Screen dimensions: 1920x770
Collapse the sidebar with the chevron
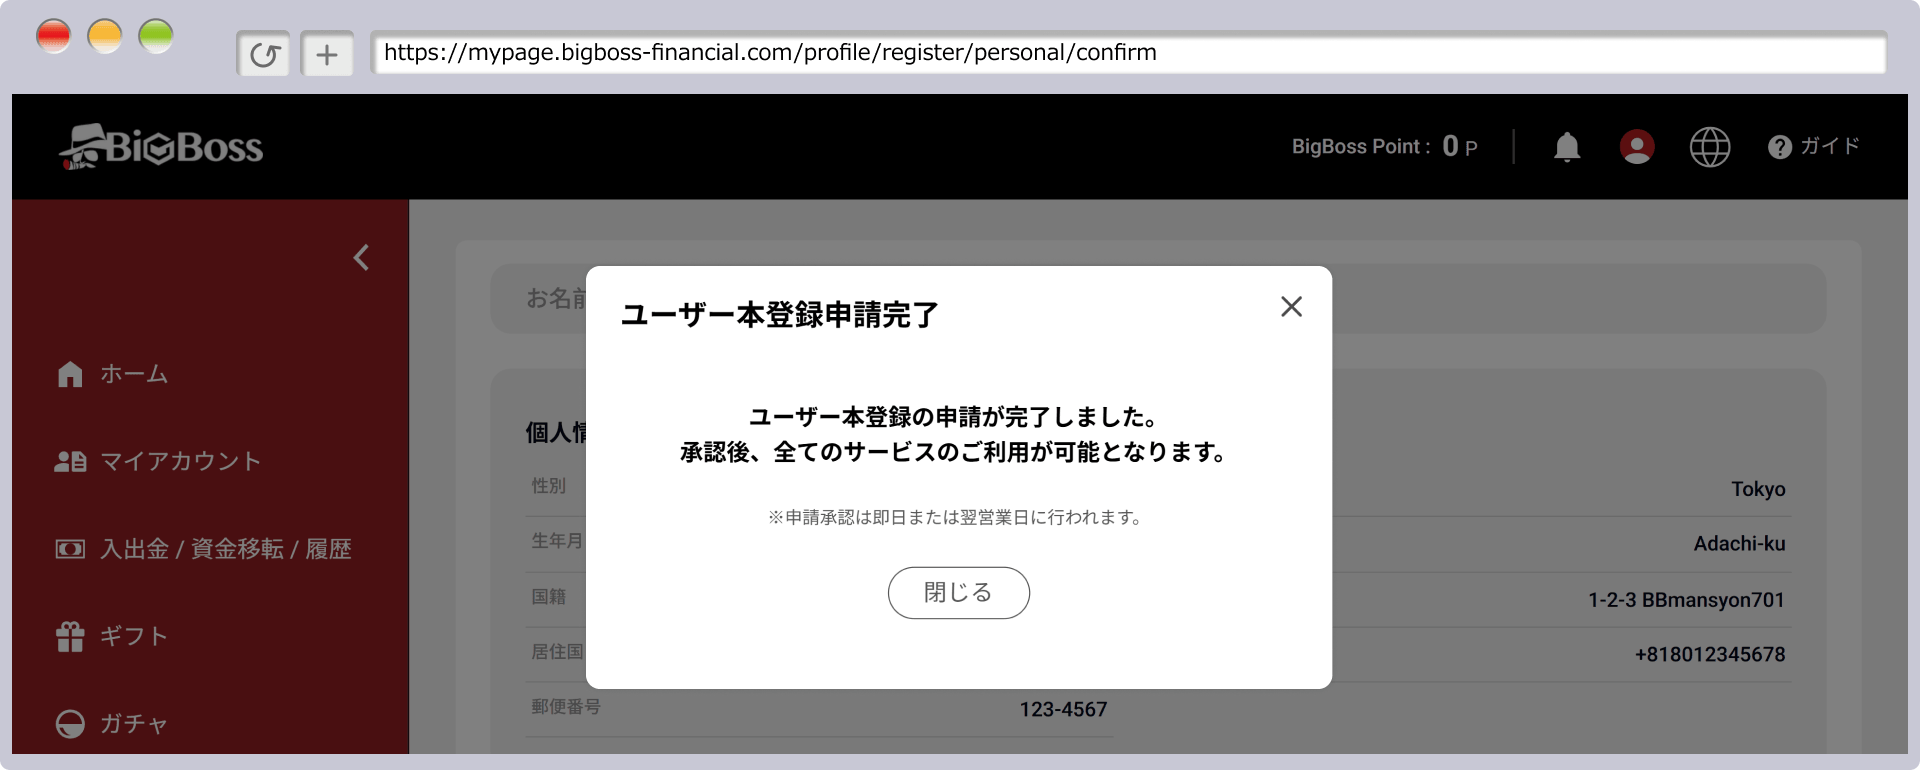(361, 258)
